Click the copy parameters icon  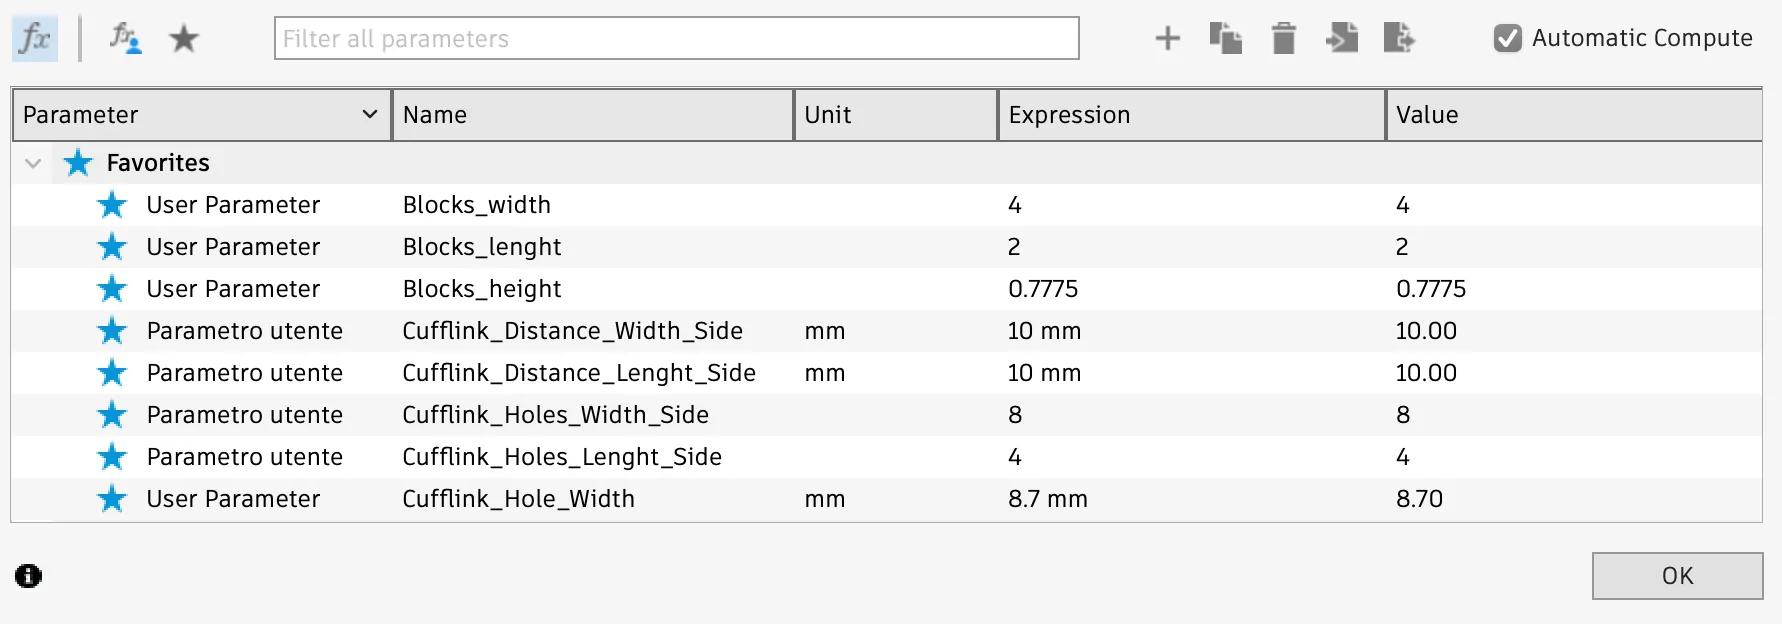(1225, 39)
